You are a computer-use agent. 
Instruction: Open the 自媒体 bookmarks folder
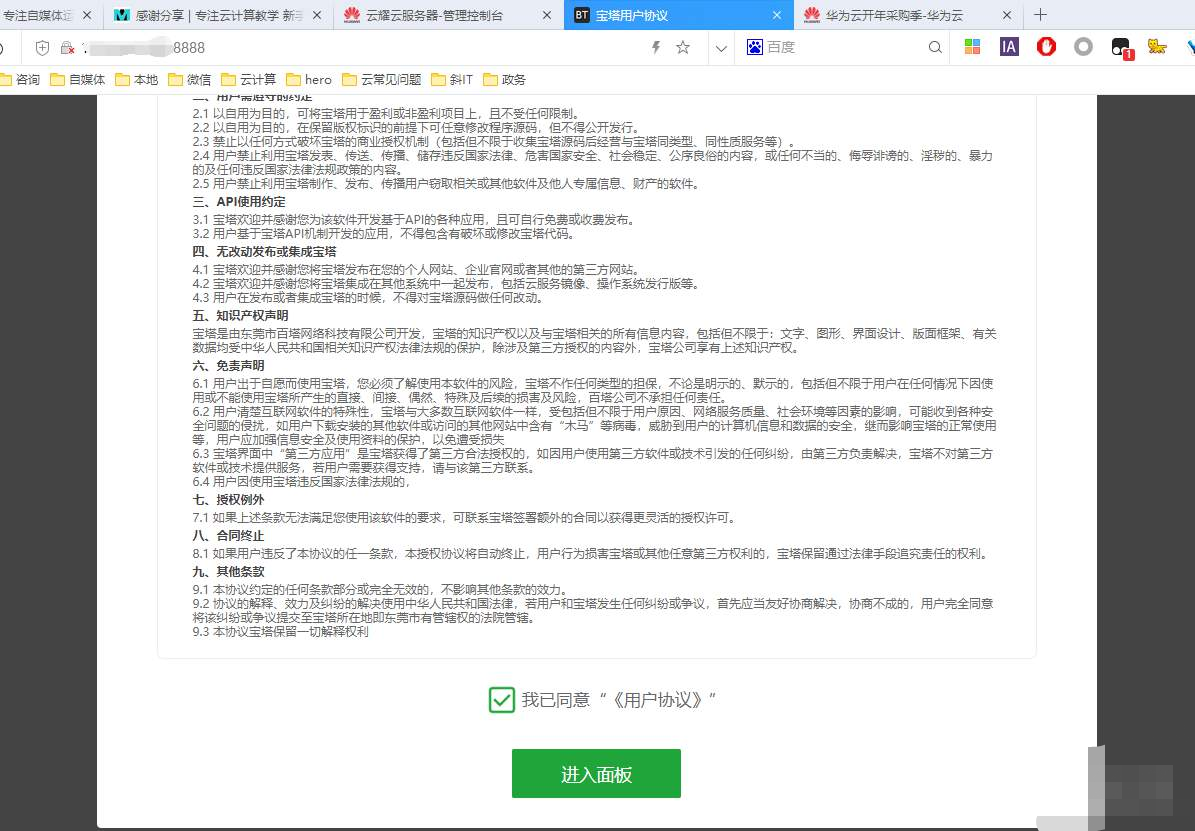pos(77,79)
